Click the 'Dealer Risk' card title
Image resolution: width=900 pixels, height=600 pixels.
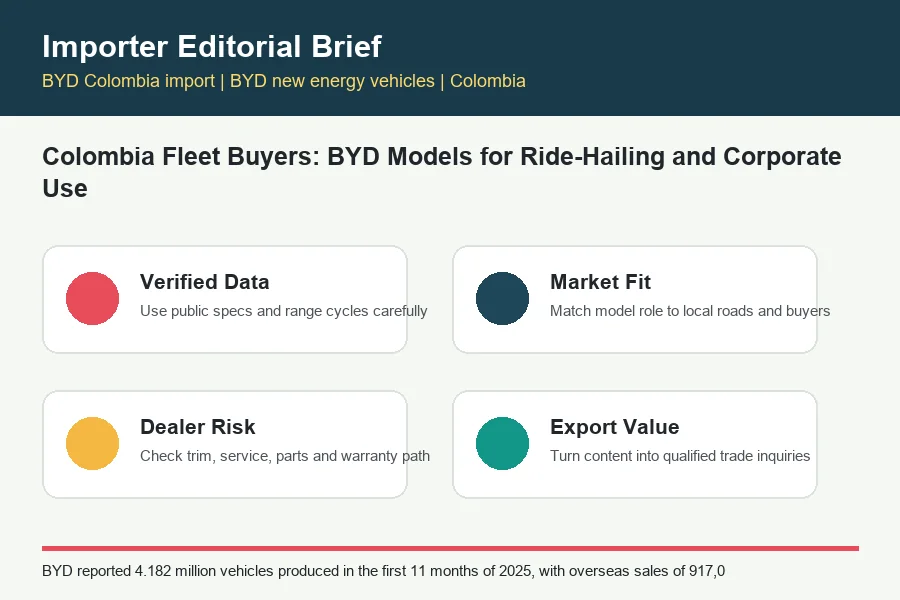coord(197,427)
